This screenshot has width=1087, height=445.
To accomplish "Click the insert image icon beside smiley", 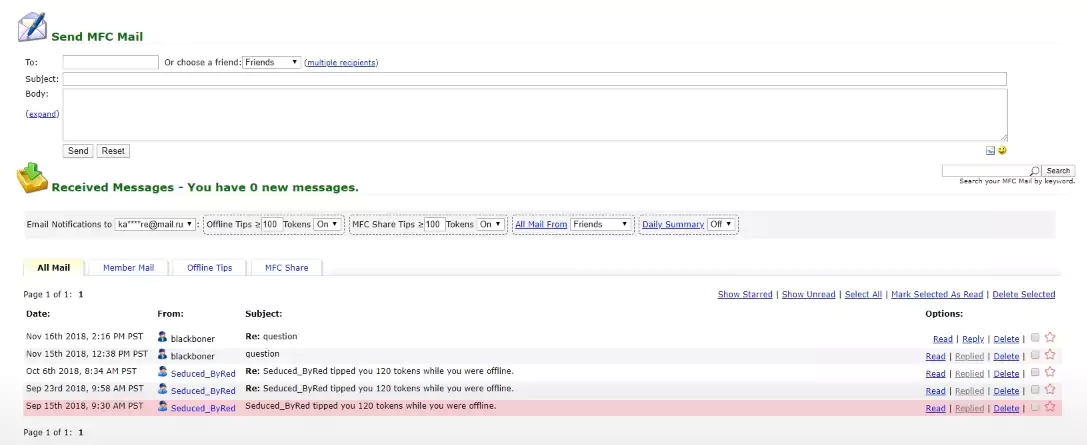I will pos(991,150).
